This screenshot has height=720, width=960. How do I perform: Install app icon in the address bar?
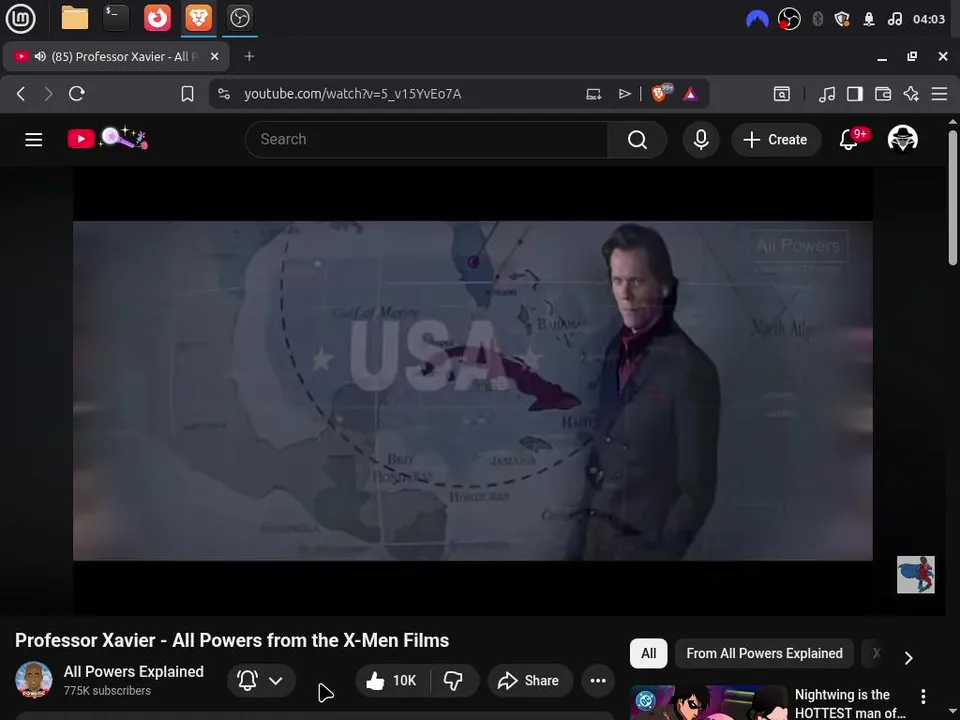point(594,94)
